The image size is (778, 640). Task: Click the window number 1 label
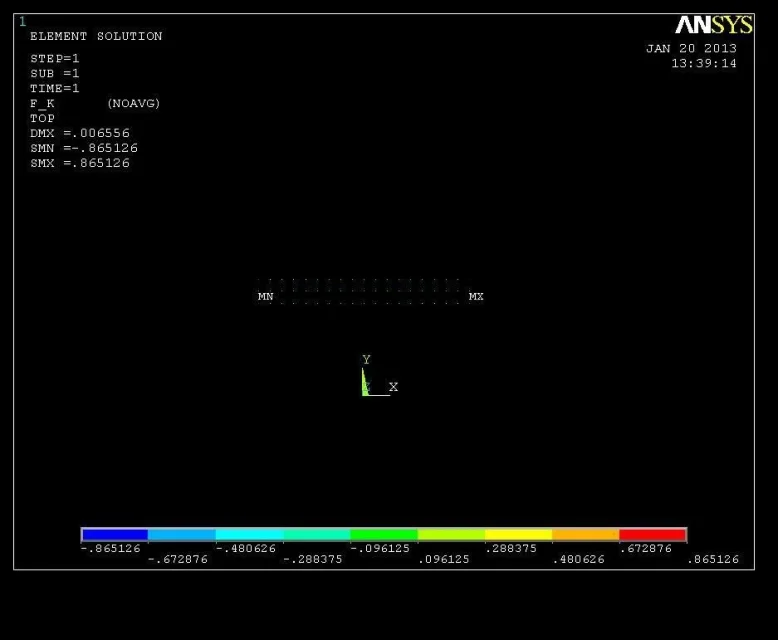pyautogui.click(x=22, y=21)
